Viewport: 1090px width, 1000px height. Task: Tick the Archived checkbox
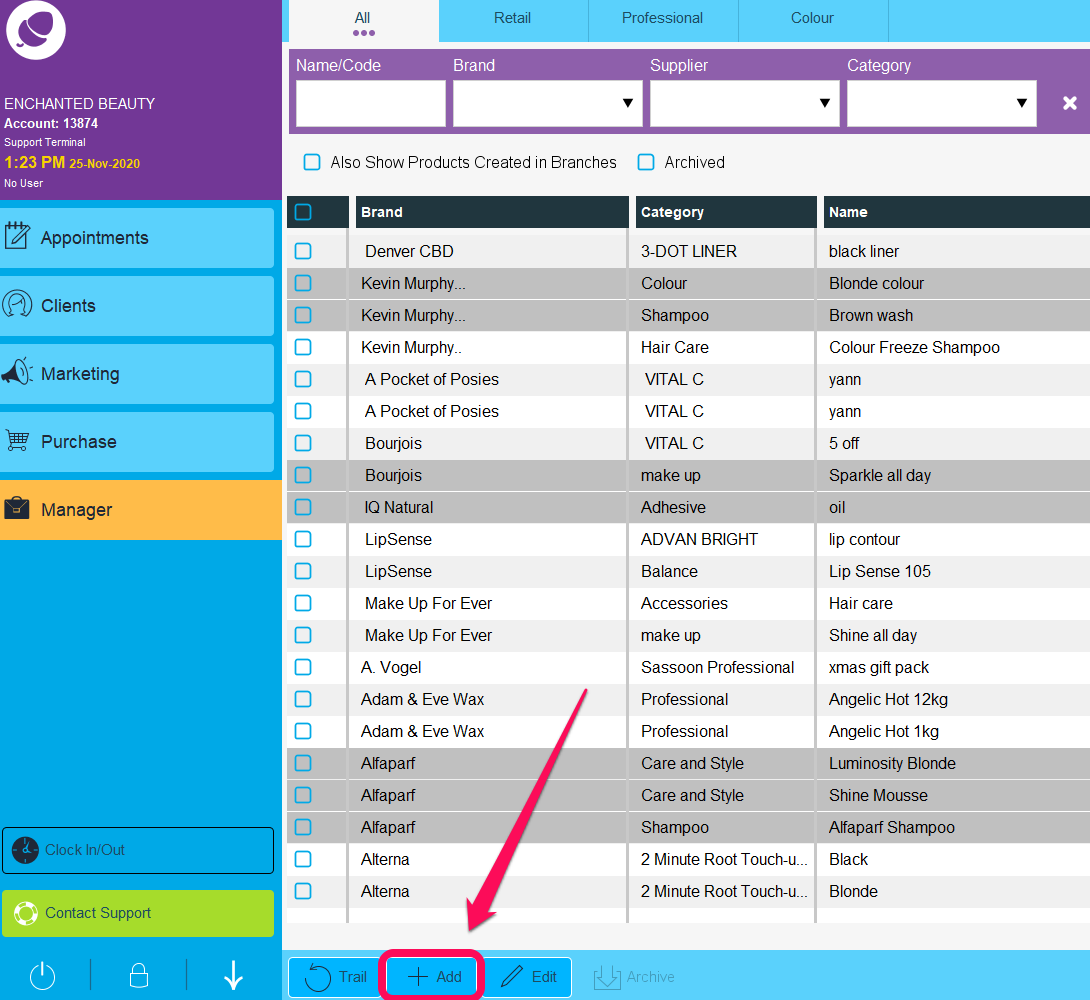click(646, 162)
